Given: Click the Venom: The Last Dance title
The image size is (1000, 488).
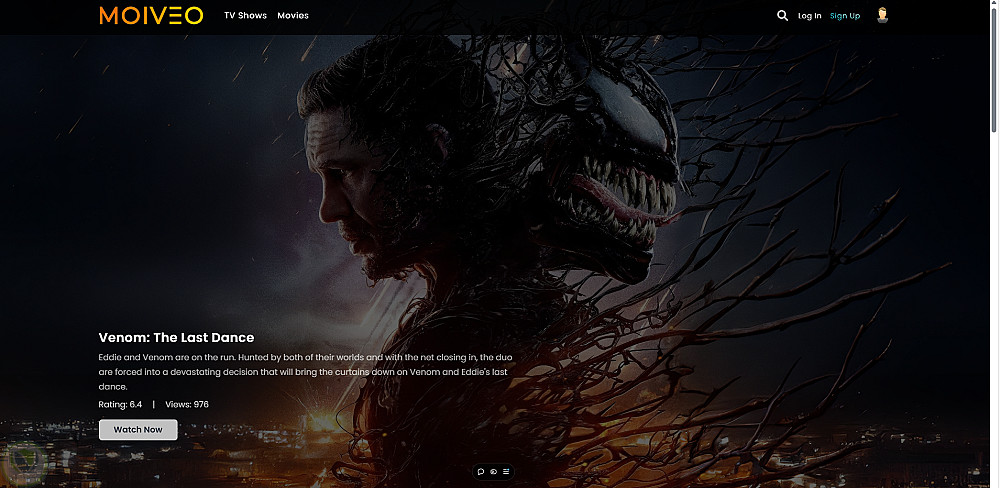Looking at the screenshot, I should (x=177, y=337).
